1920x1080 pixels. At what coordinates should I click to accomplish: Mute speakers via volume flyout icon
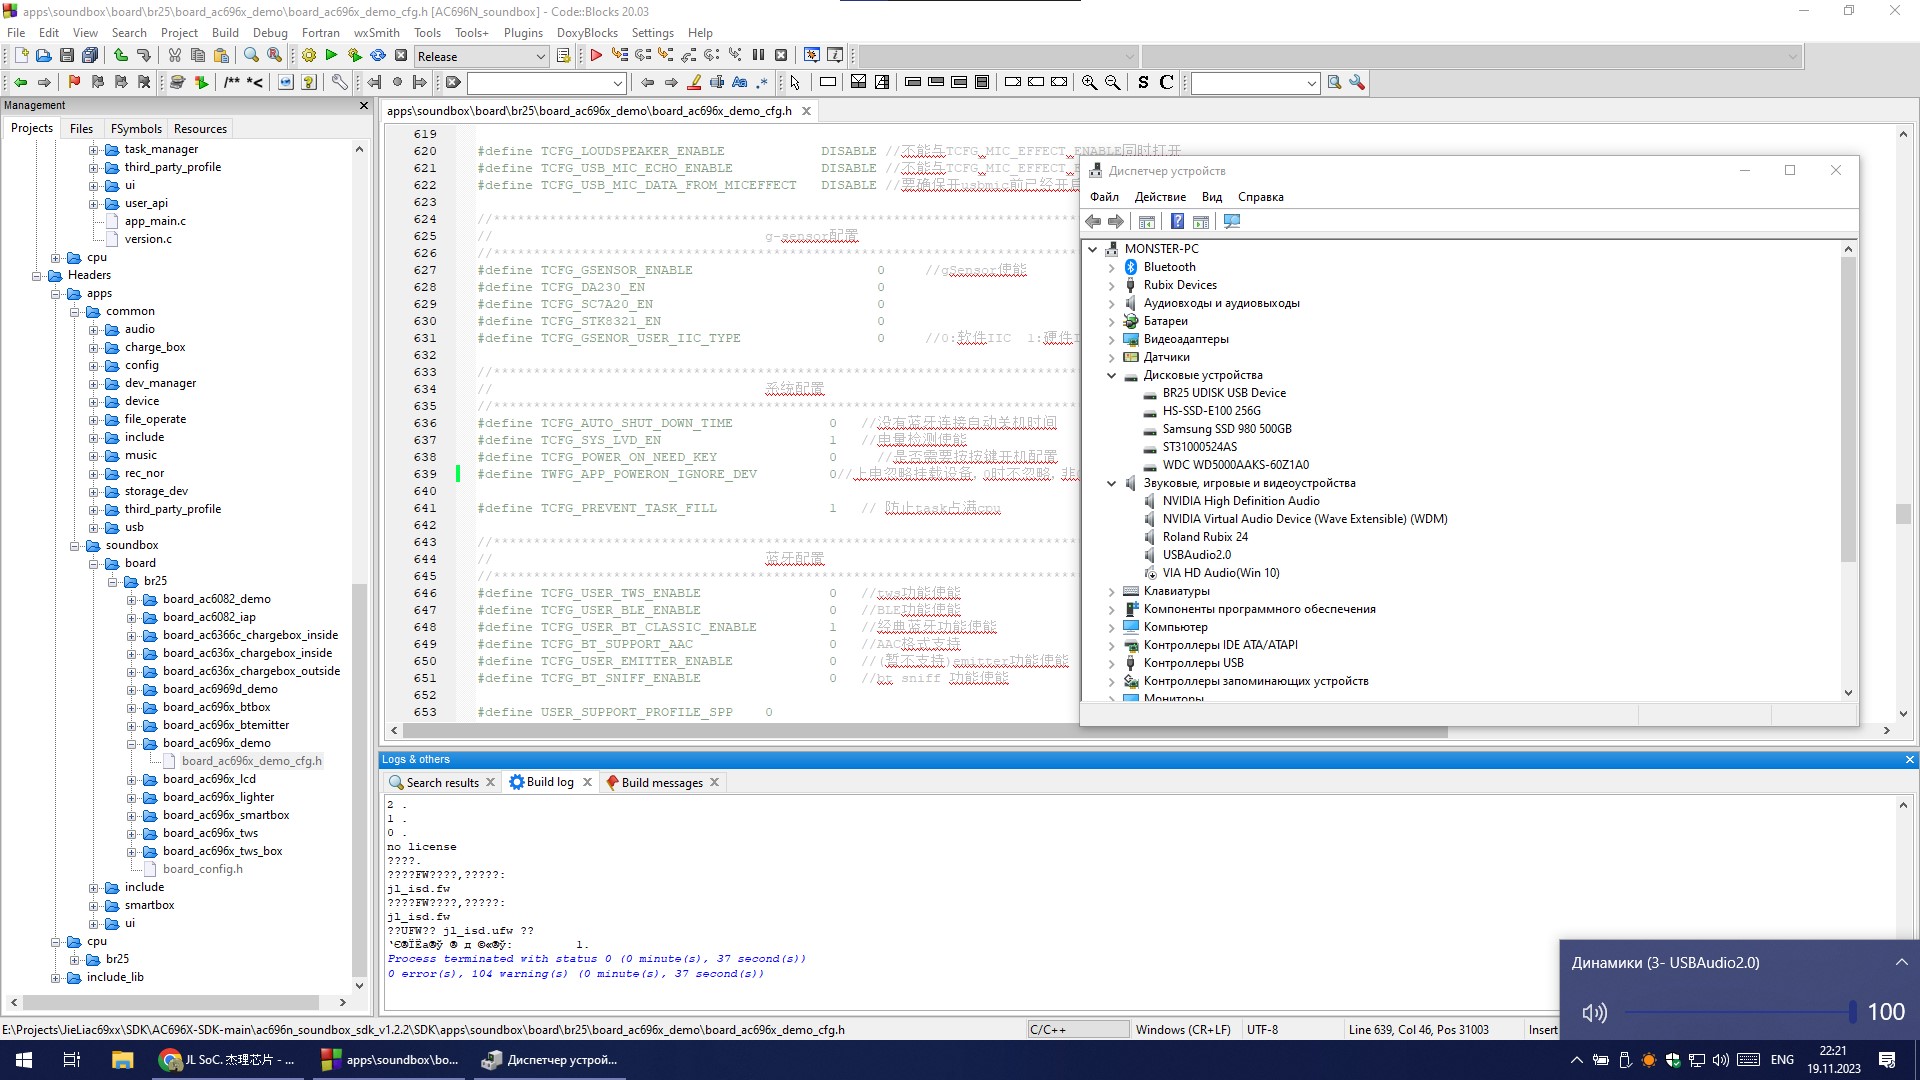point(1594,1013)
